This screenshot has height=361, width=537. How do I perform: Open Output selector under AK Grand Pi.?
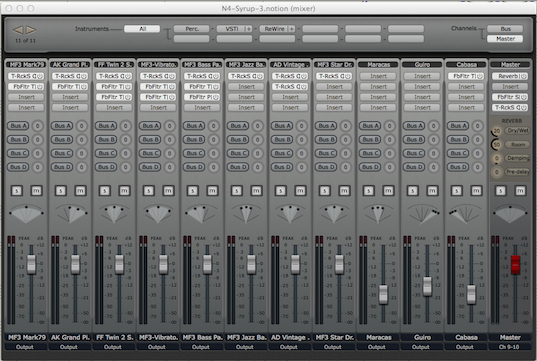point(69,347)
